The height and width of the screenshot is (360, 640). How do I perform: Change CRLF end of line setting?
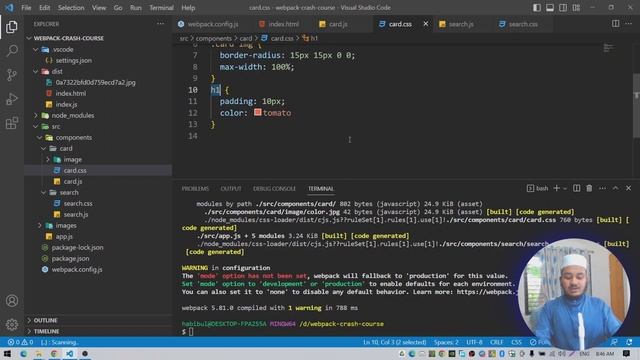click(x=496, y=342)
